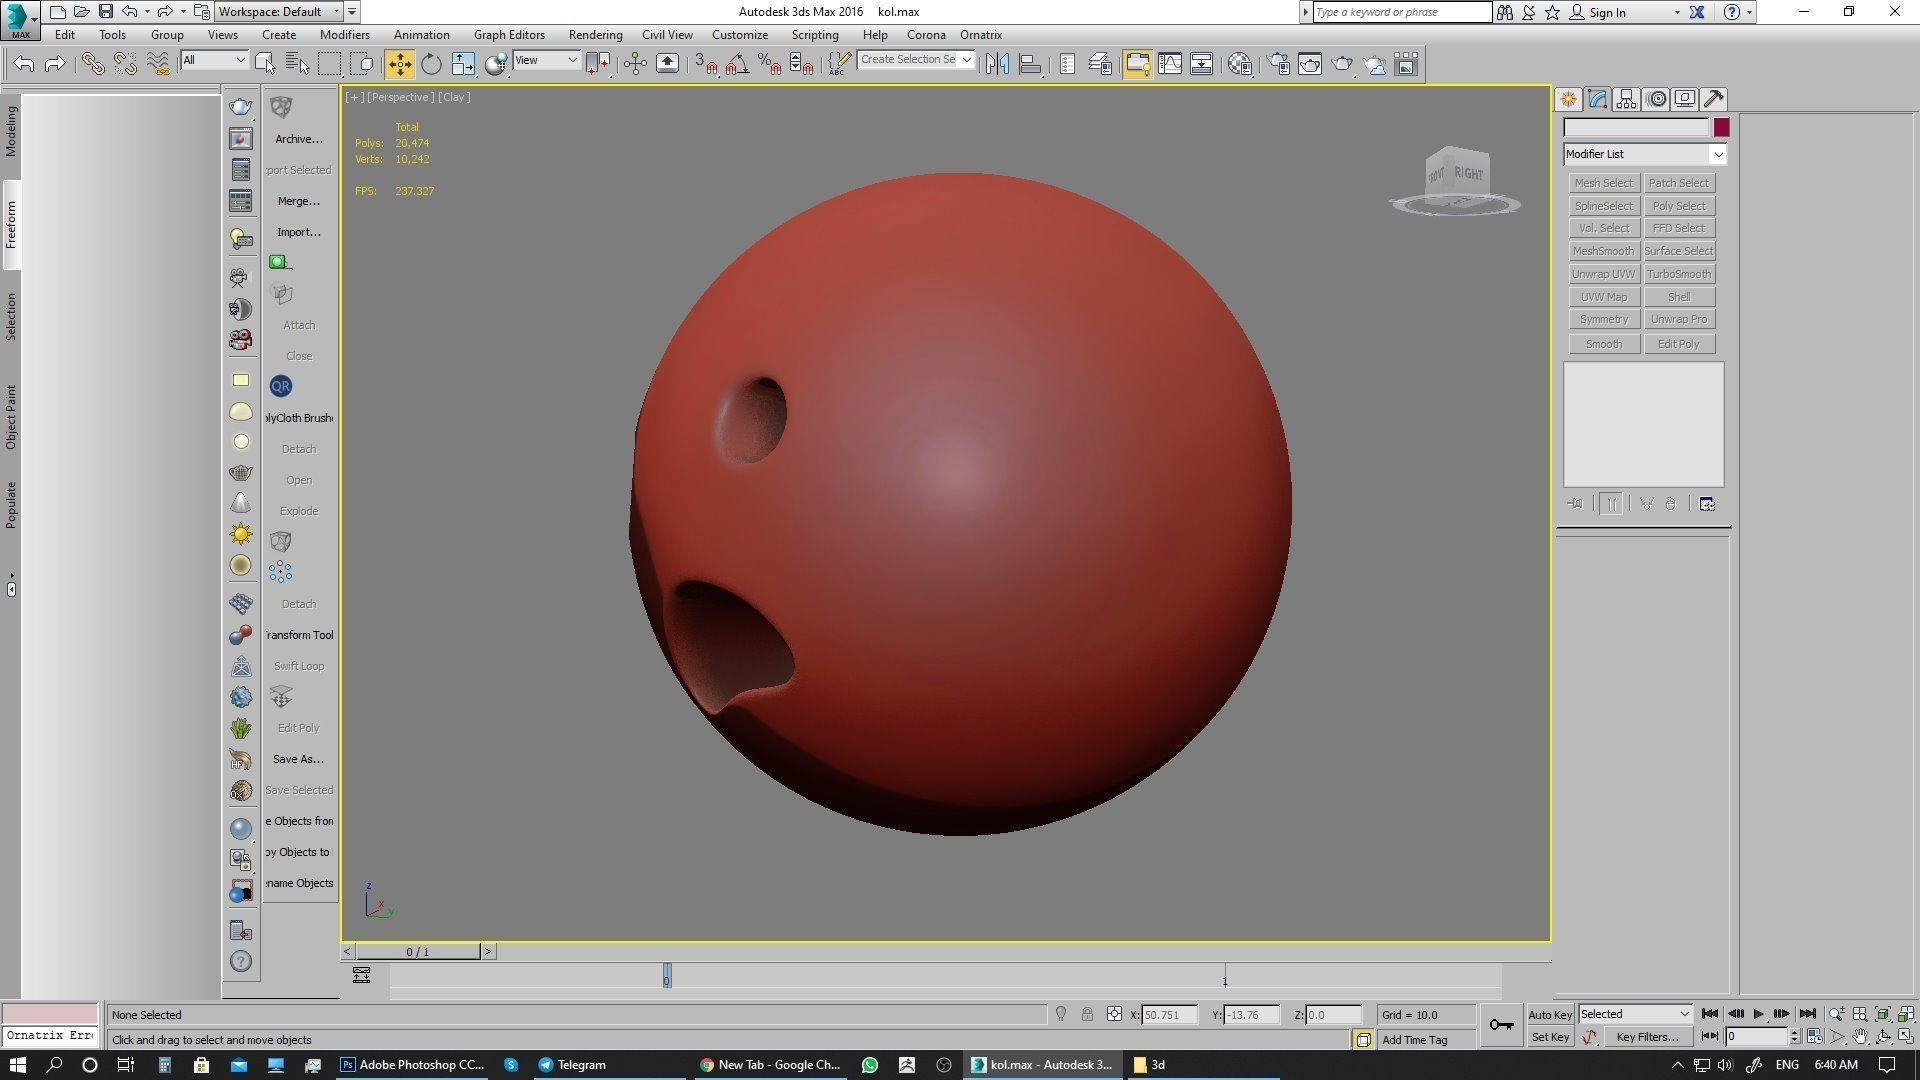Open the Hierarchy command panel tab
Viewport: 1920px width, 1080px height.
[x=1626, y=99]
